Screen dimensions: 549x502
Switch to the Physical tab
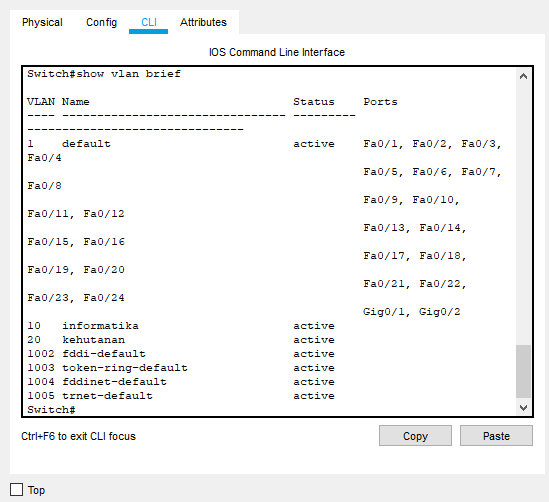(x=42, y=22)
